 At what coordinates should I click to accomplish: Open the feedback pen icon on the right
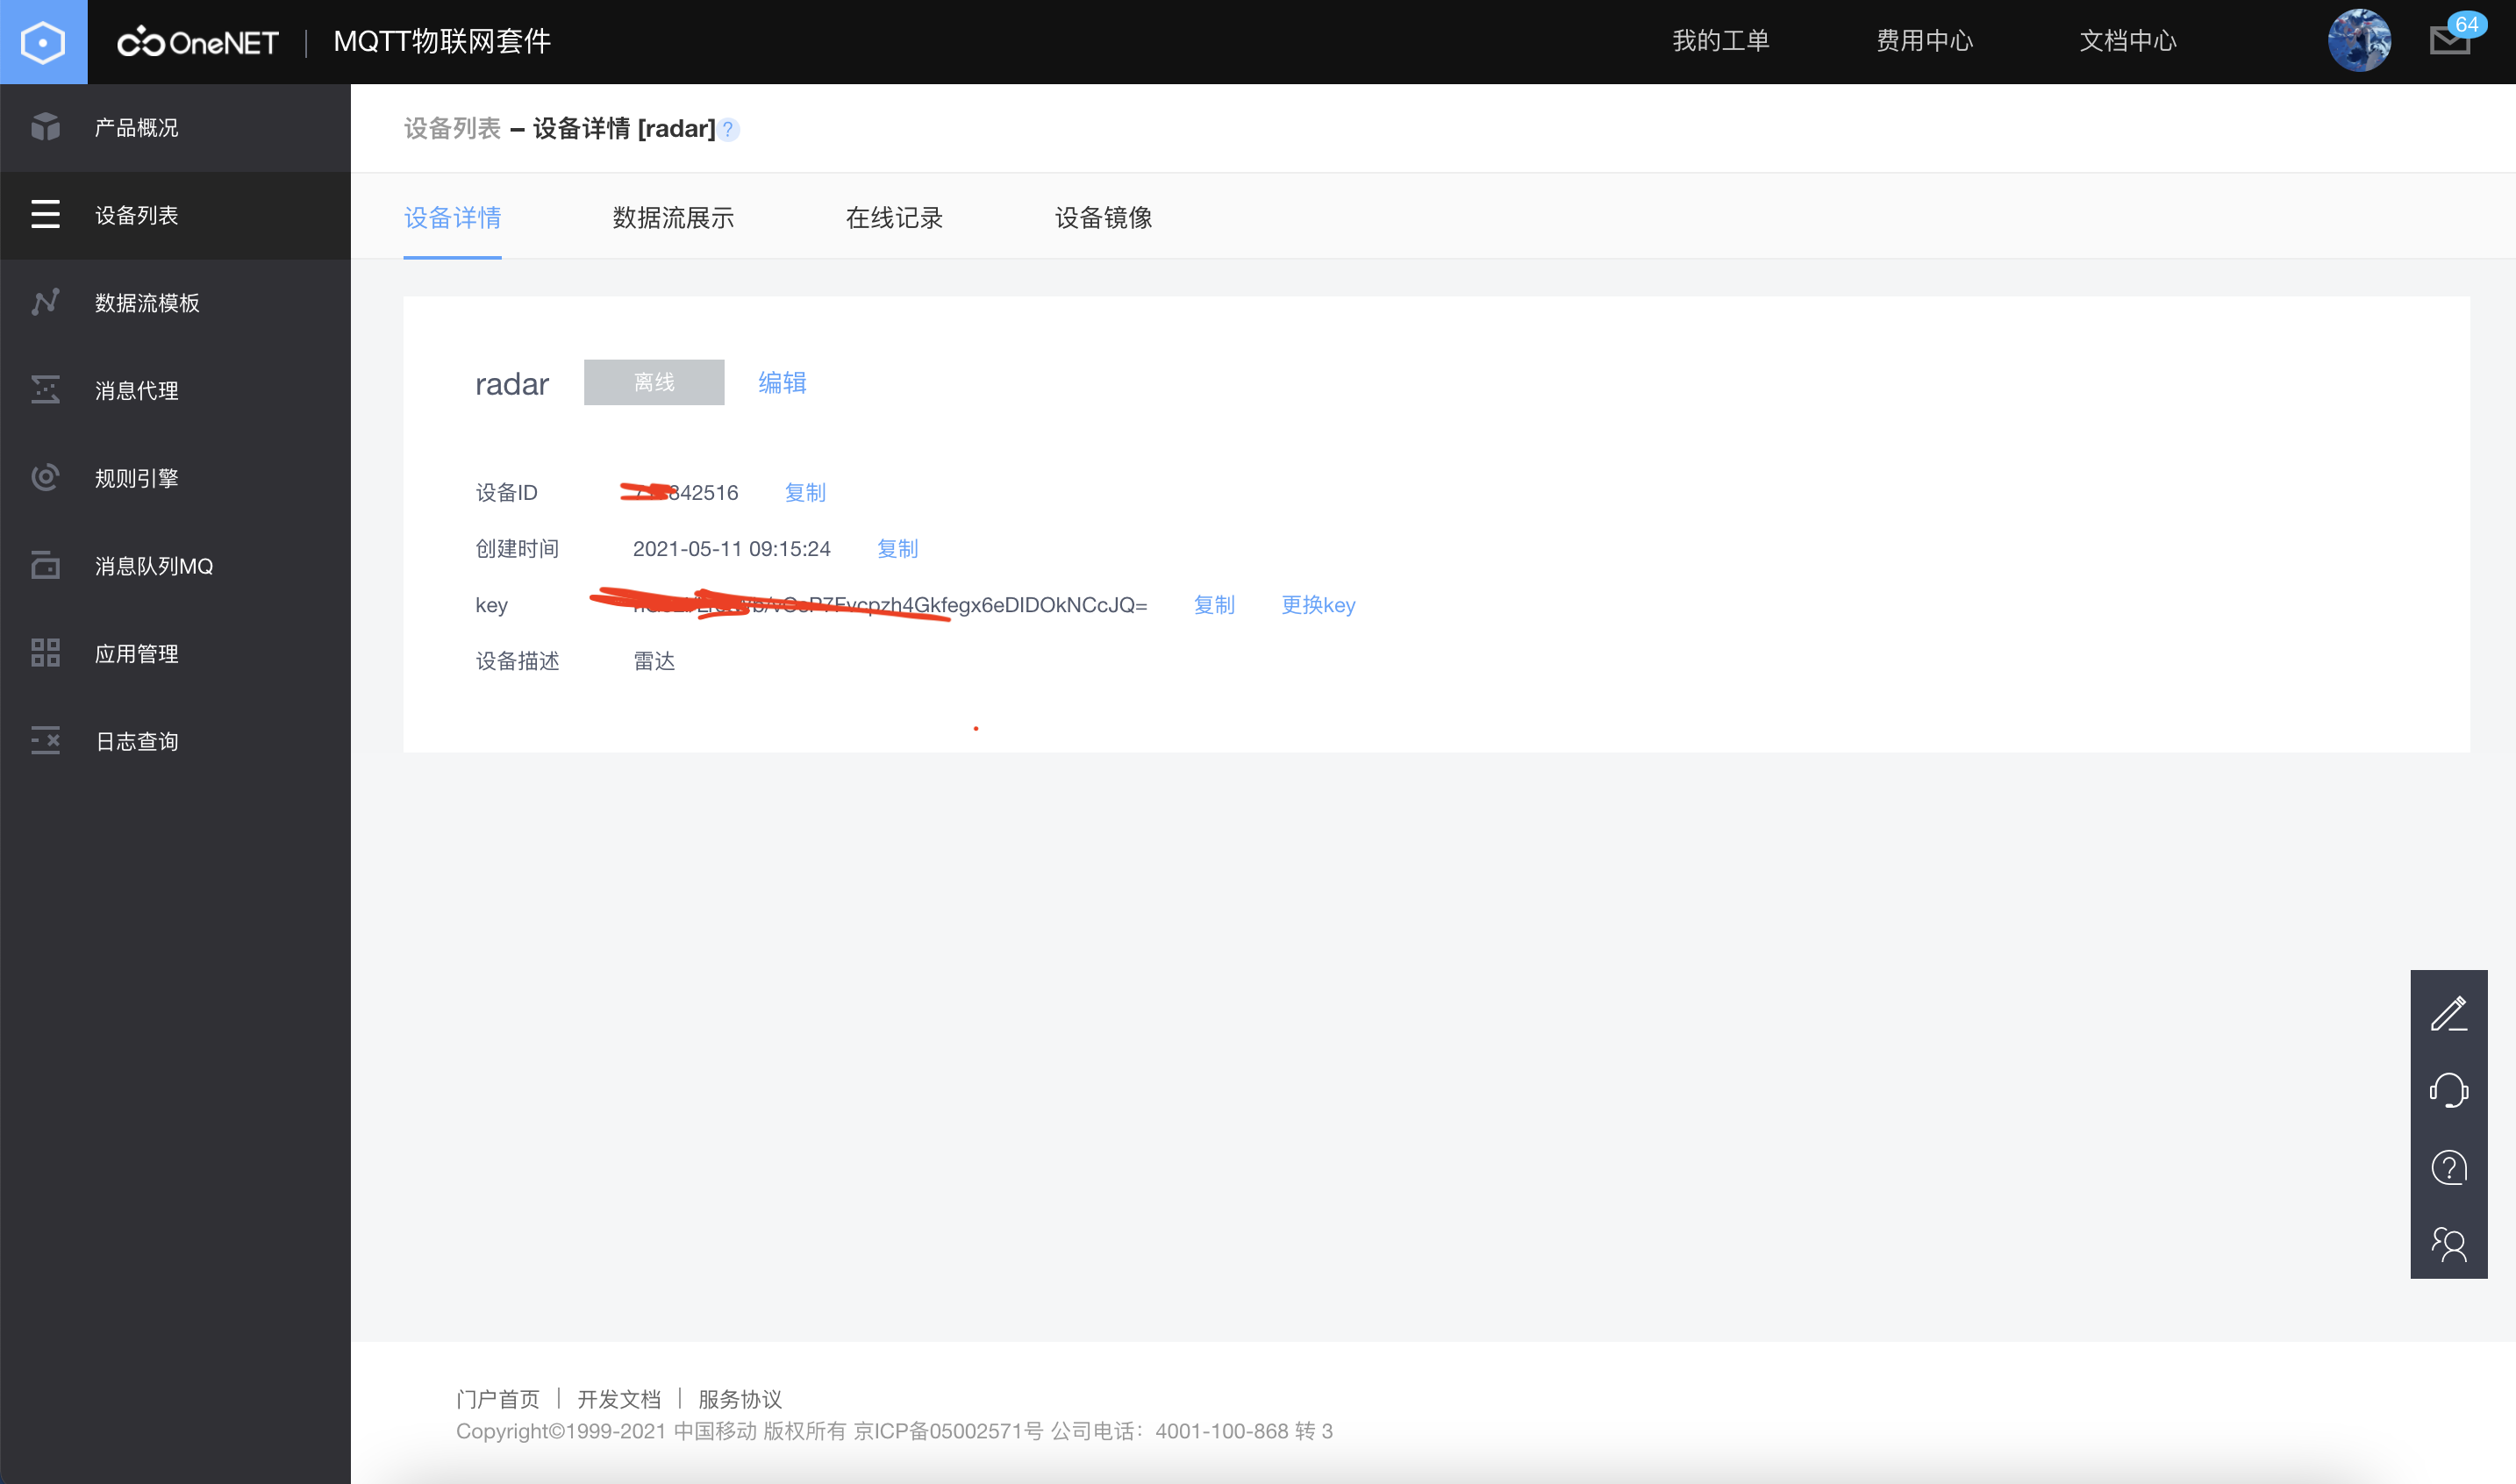[2449, 1014]
